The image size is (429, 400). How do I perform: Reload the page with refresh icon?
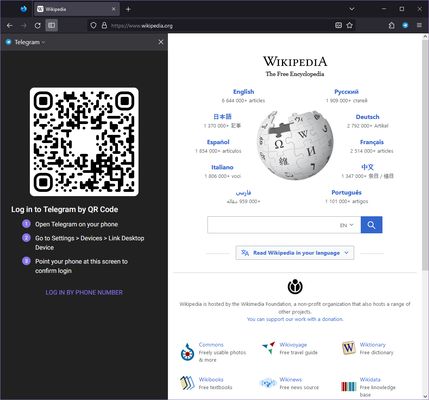[x=37, y=25]
